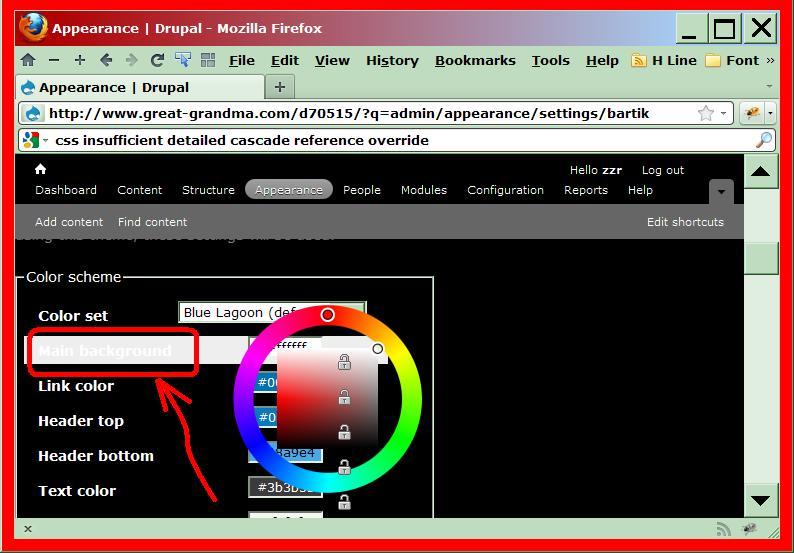Open the Content admin page
The height and width of the screenshot is (553, 794).
(140, 190)
